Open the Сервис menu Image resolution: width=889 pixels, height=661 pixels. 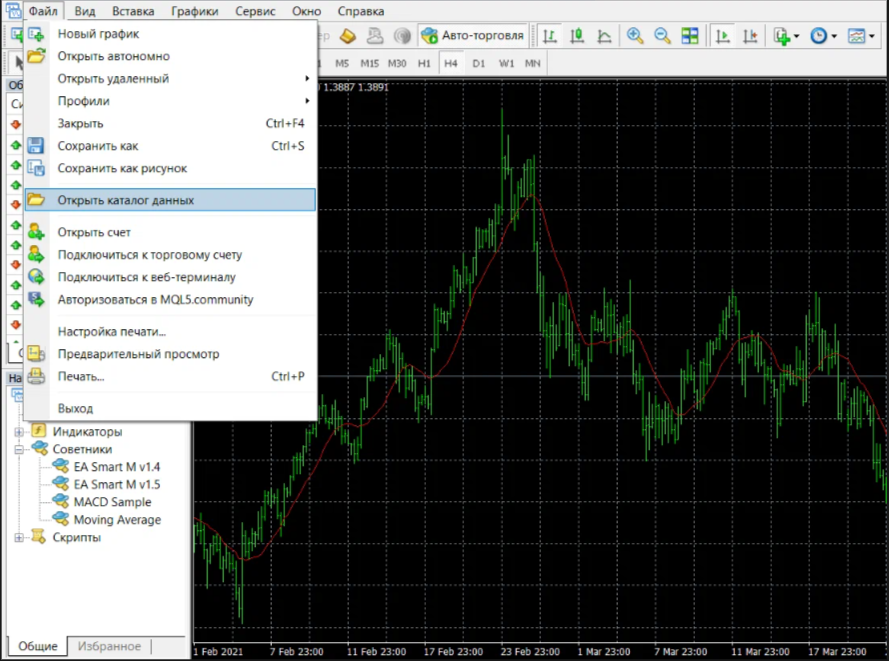[x=255, y=11]
